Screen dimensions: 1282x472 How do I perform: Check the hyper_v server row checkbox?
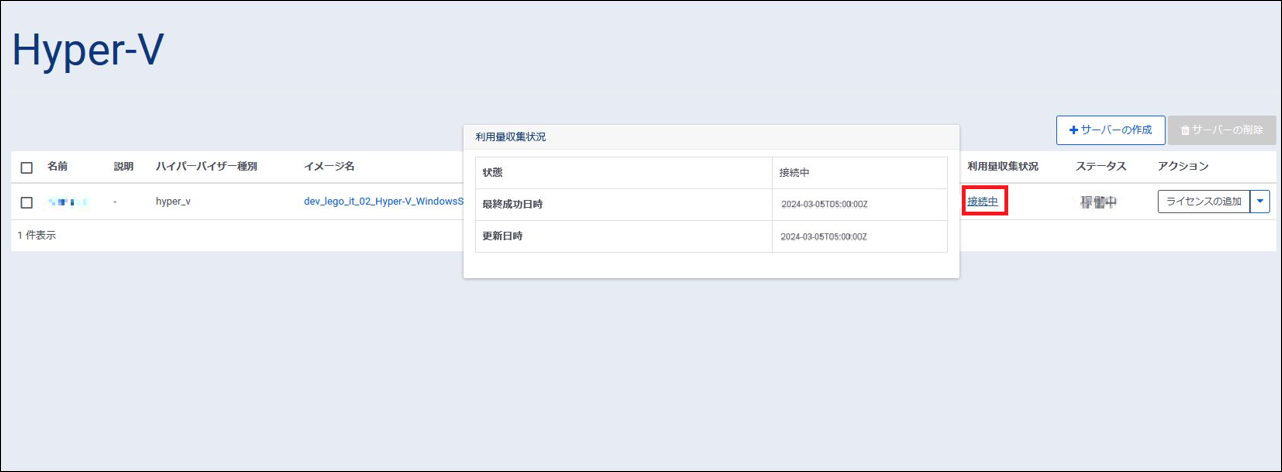click(x=27, y=202)
